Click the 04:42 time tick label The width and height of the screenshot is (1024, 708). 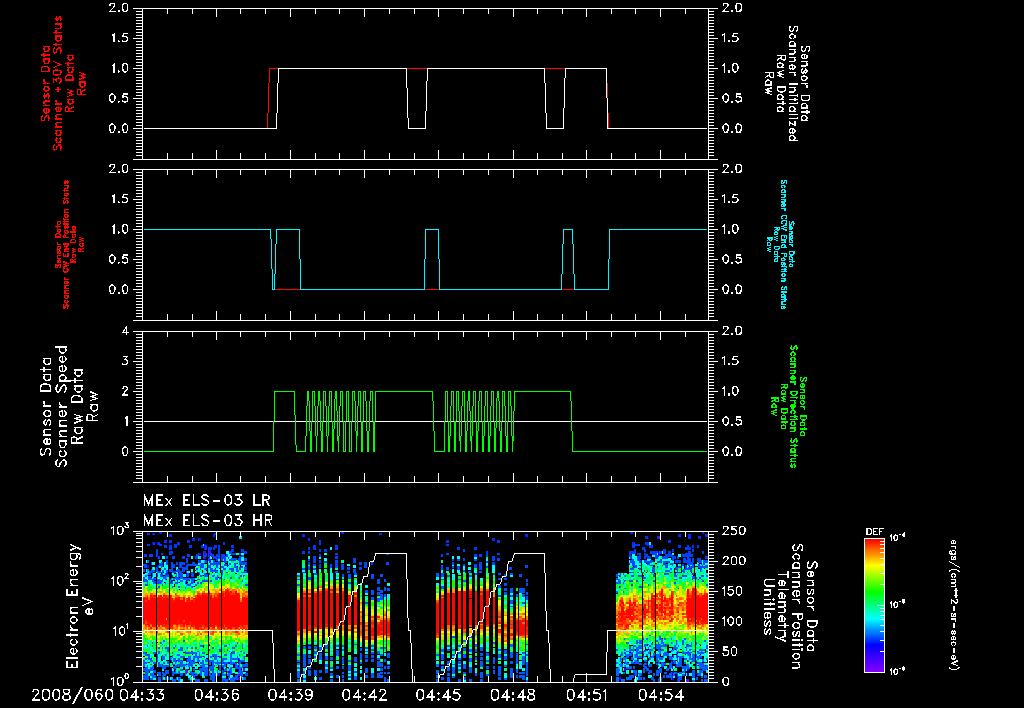pos(366,695)
